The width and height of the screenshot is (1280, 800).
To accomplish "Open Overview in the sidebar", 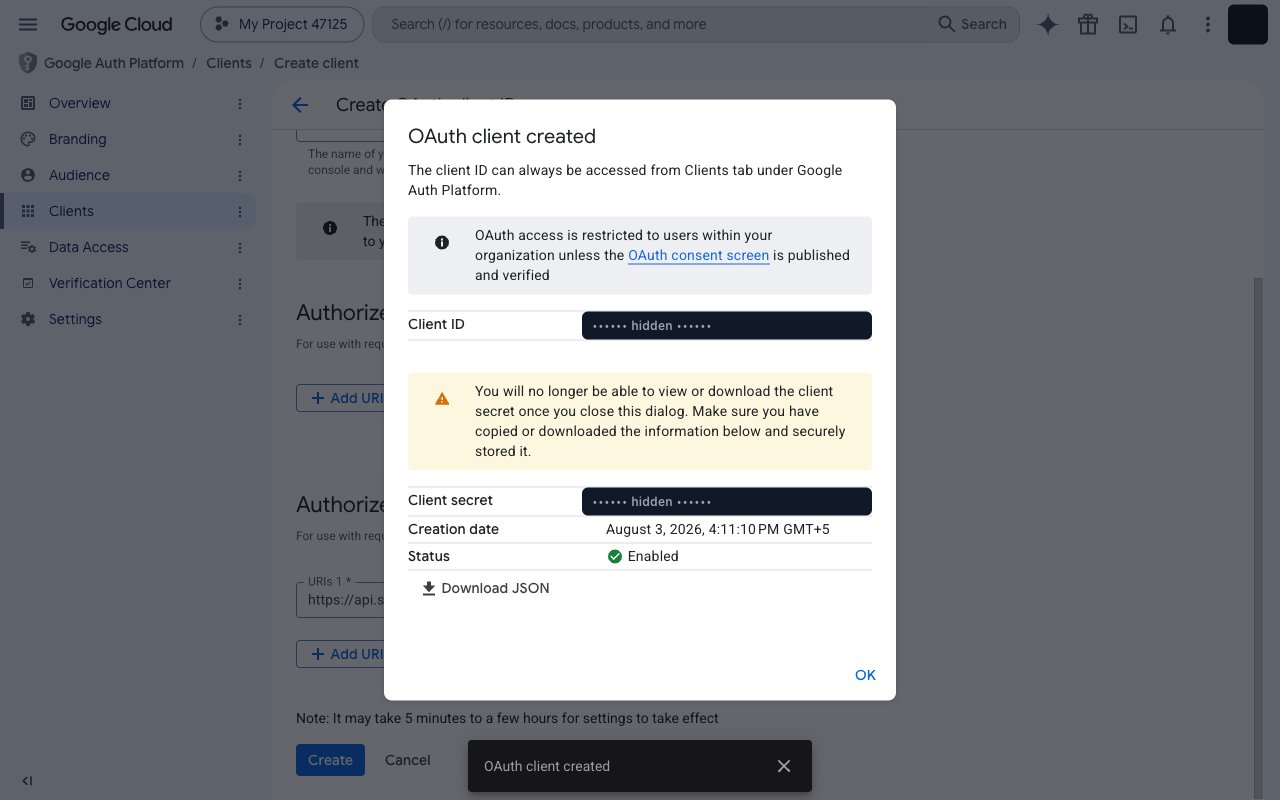I will (80, 103).
